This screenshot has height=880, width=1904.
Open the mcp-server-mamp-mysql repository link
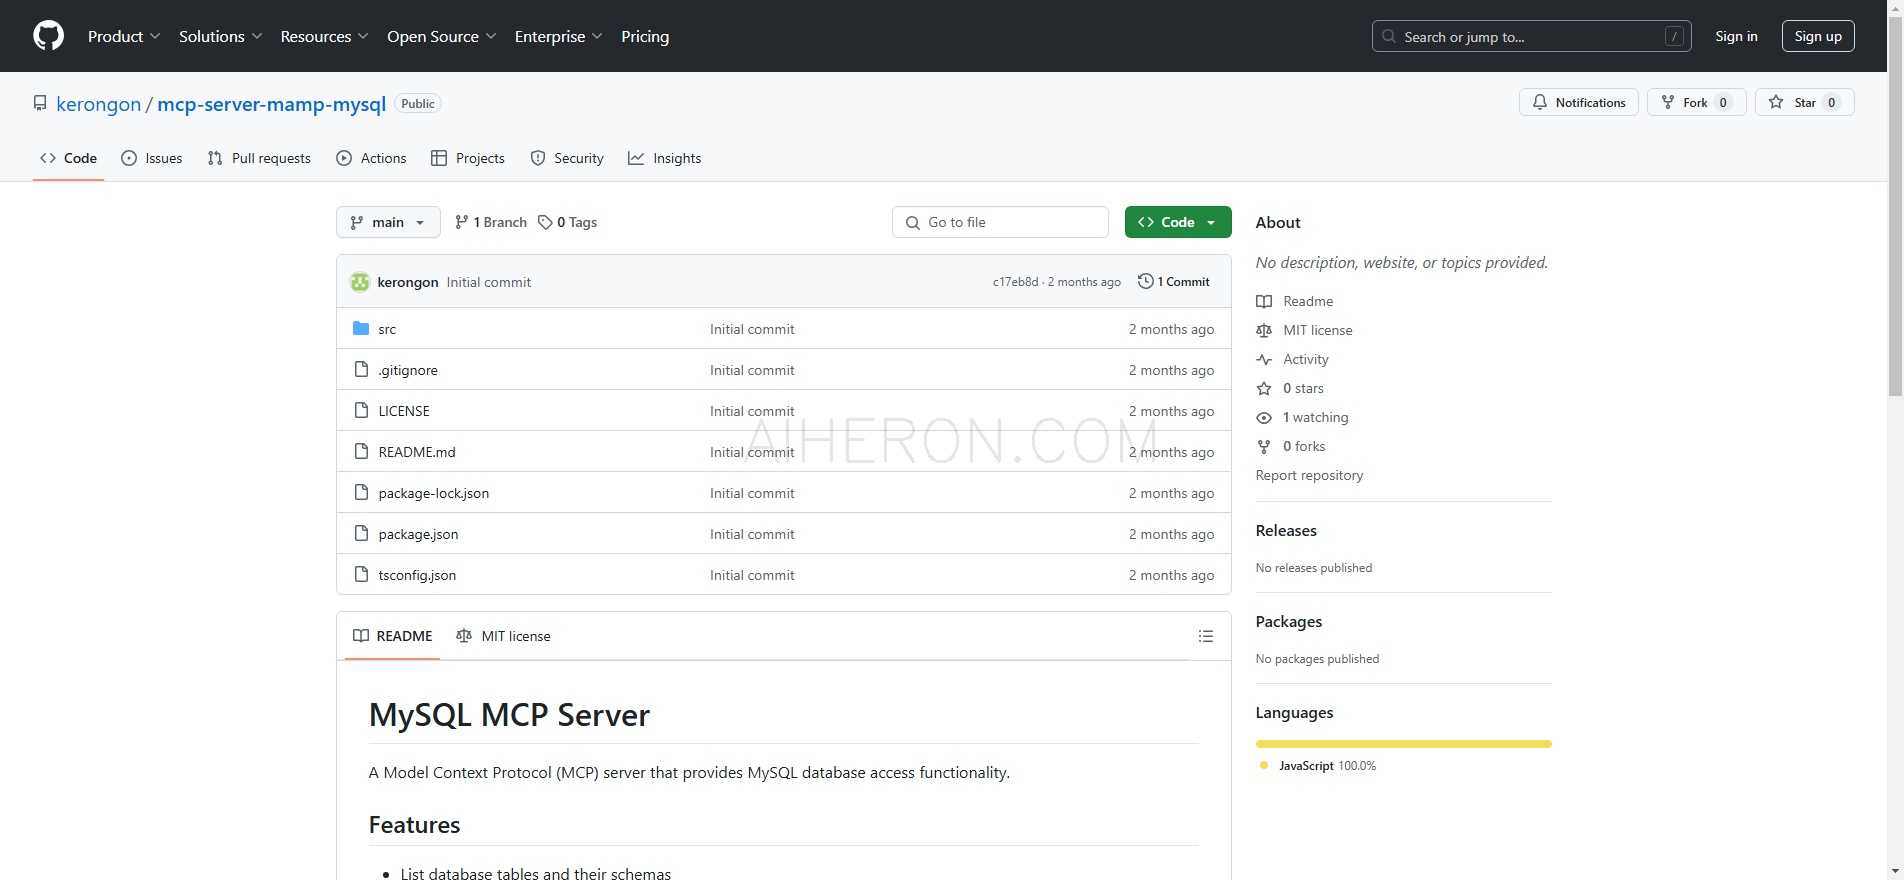271,104
